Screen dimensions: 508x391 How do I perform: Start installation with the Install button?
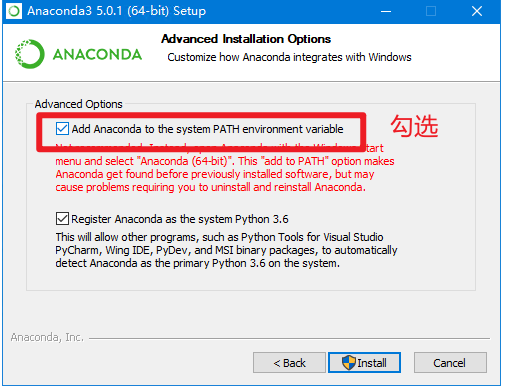pyautogui.click(x=364, y=363)
